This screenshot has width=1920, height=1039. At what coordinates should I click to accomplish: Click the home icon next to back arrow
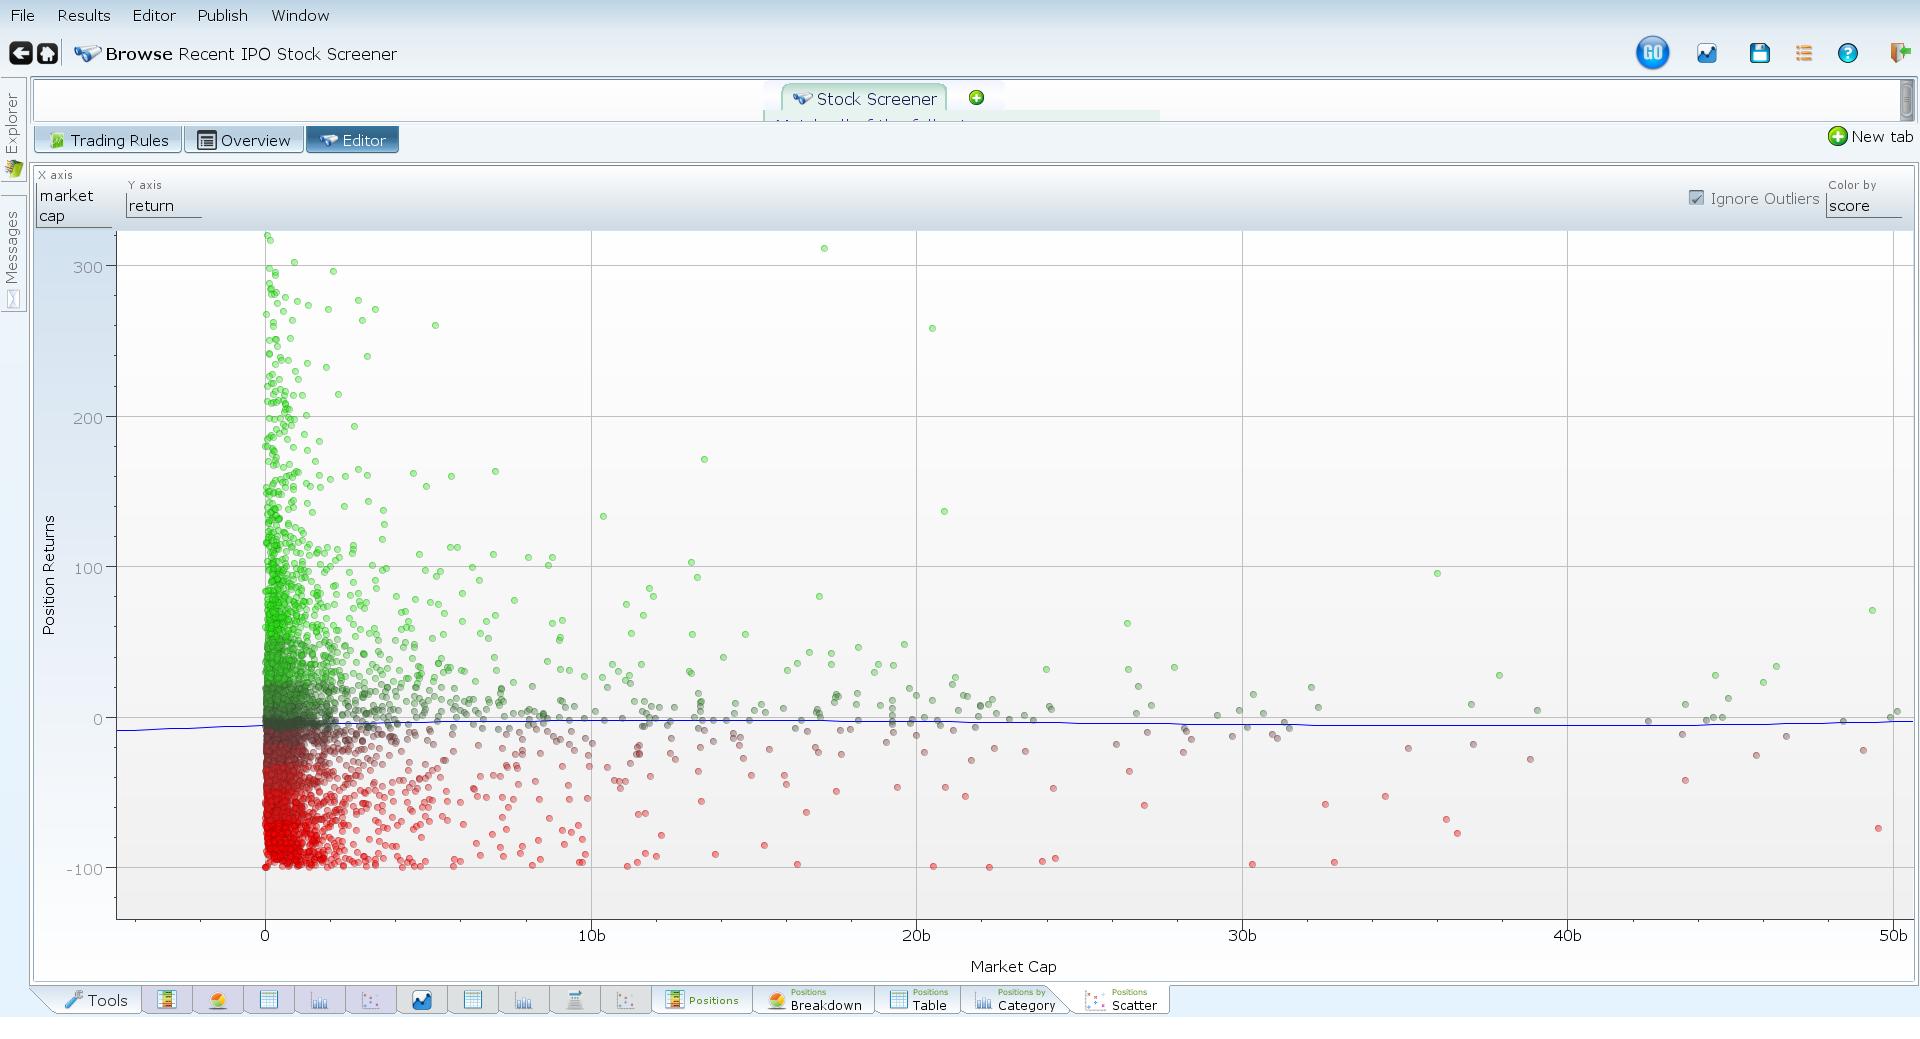pyautogui.click(x=47, y=53)
